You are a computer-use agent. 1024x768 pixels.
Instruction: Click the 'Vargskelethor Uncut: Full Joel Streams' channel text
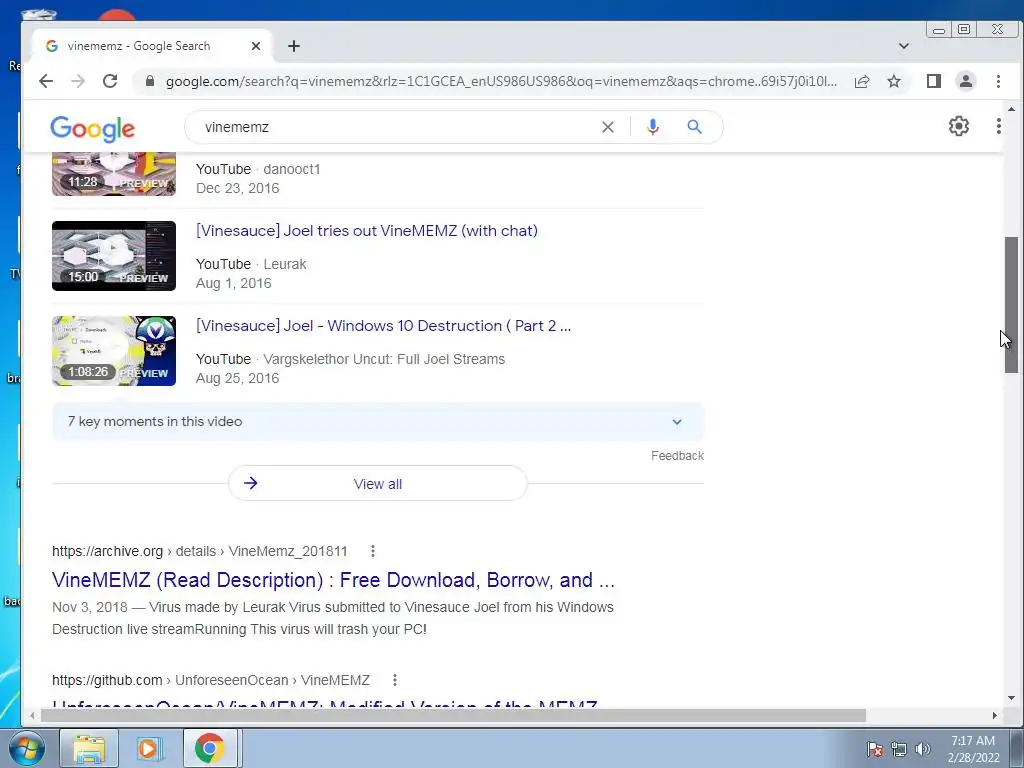point(384,359)
